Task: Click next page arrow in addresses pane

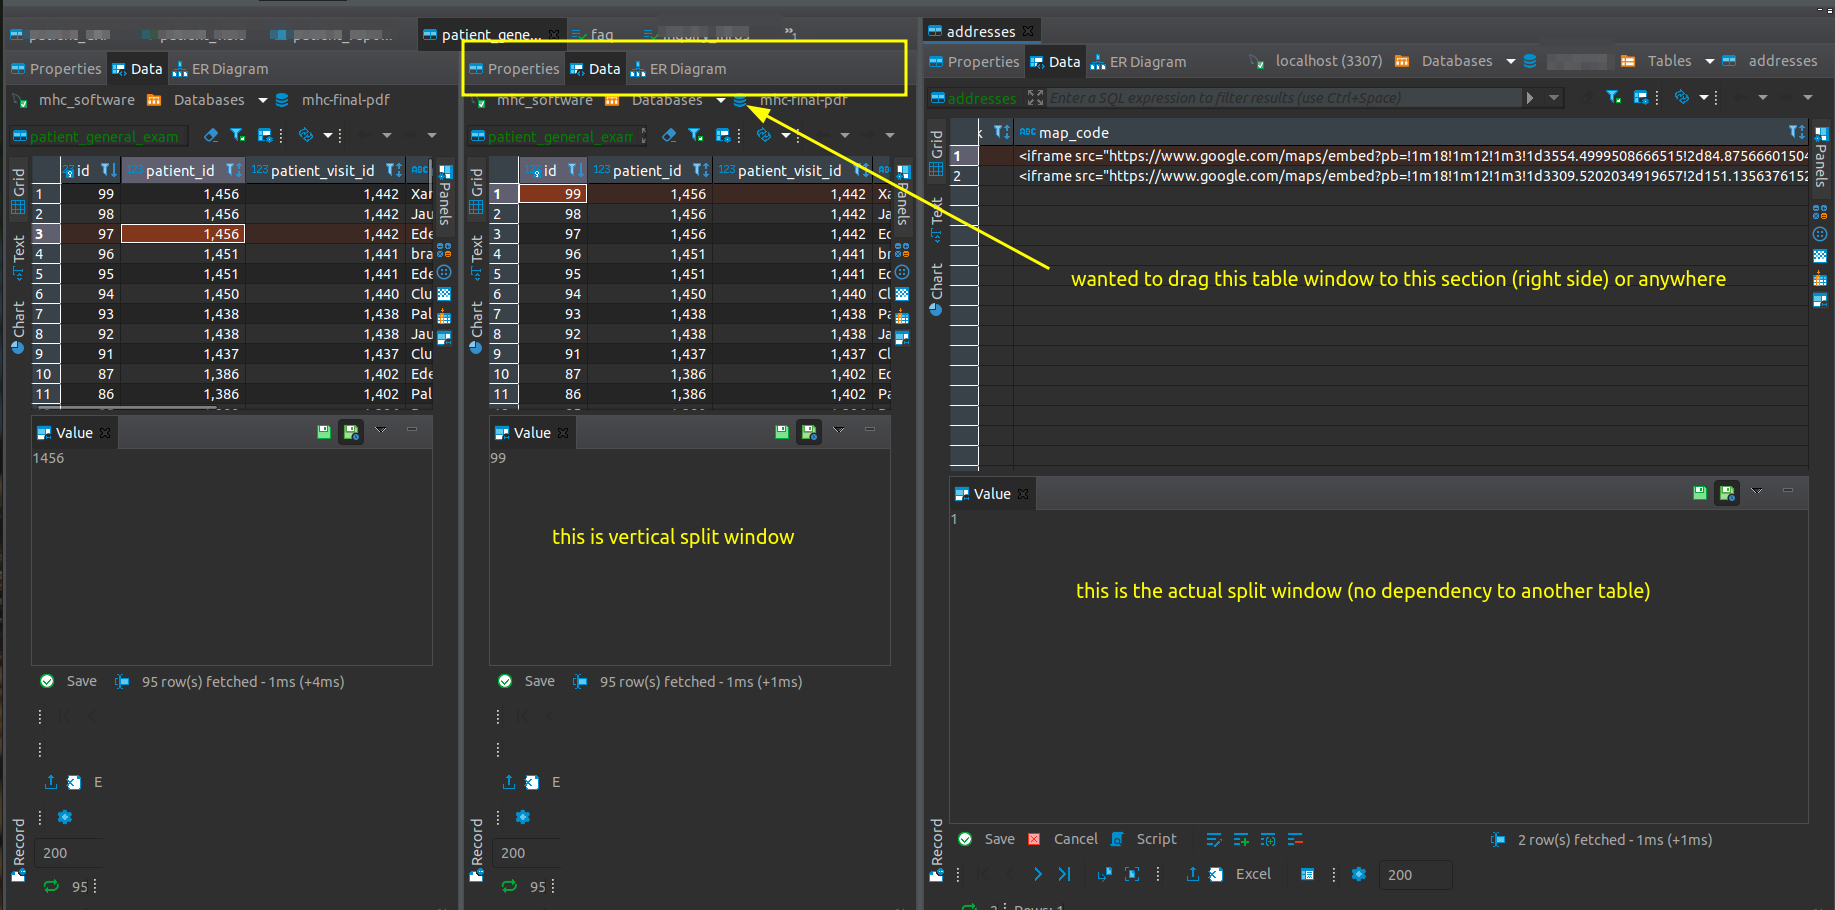Action: click(x=1037, y=874)
